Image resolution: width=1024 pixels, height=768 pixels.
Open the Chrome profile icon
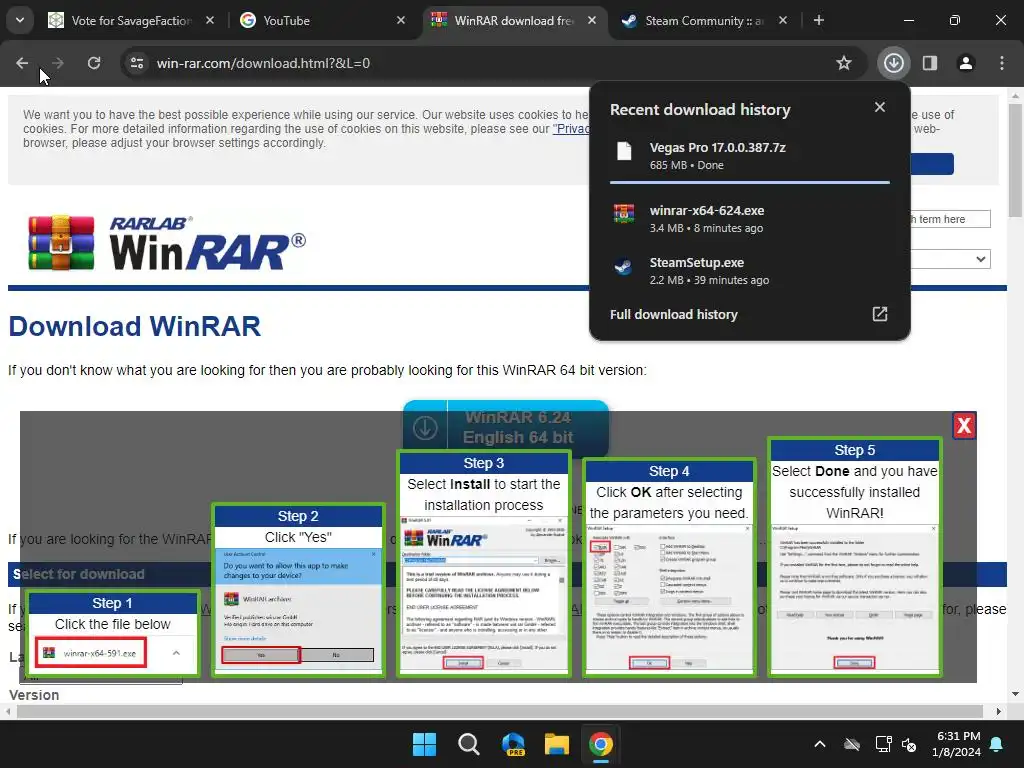966,63
